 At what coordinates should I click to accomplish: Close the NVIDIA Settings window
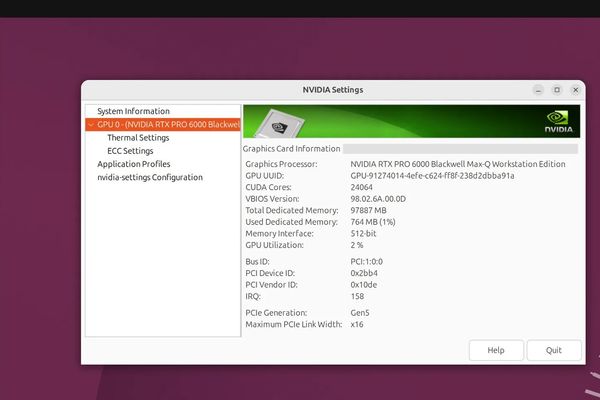click(x=575, y=90)
